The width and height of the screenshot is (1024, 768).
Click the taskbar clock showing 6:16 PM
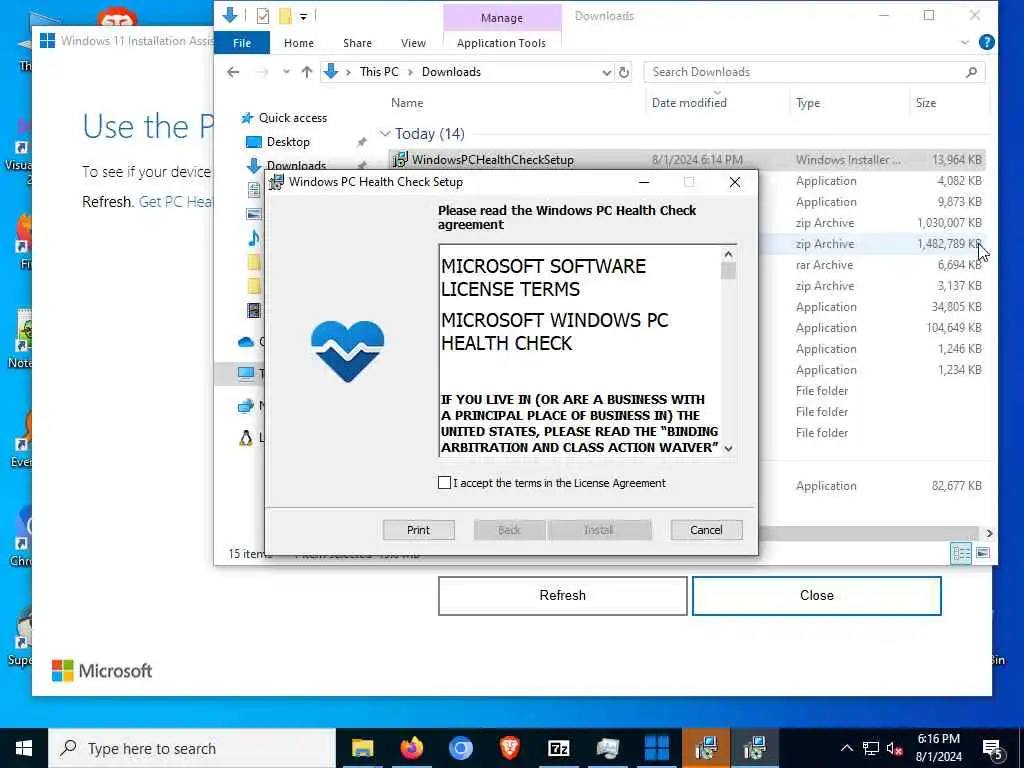click(938, 748)
